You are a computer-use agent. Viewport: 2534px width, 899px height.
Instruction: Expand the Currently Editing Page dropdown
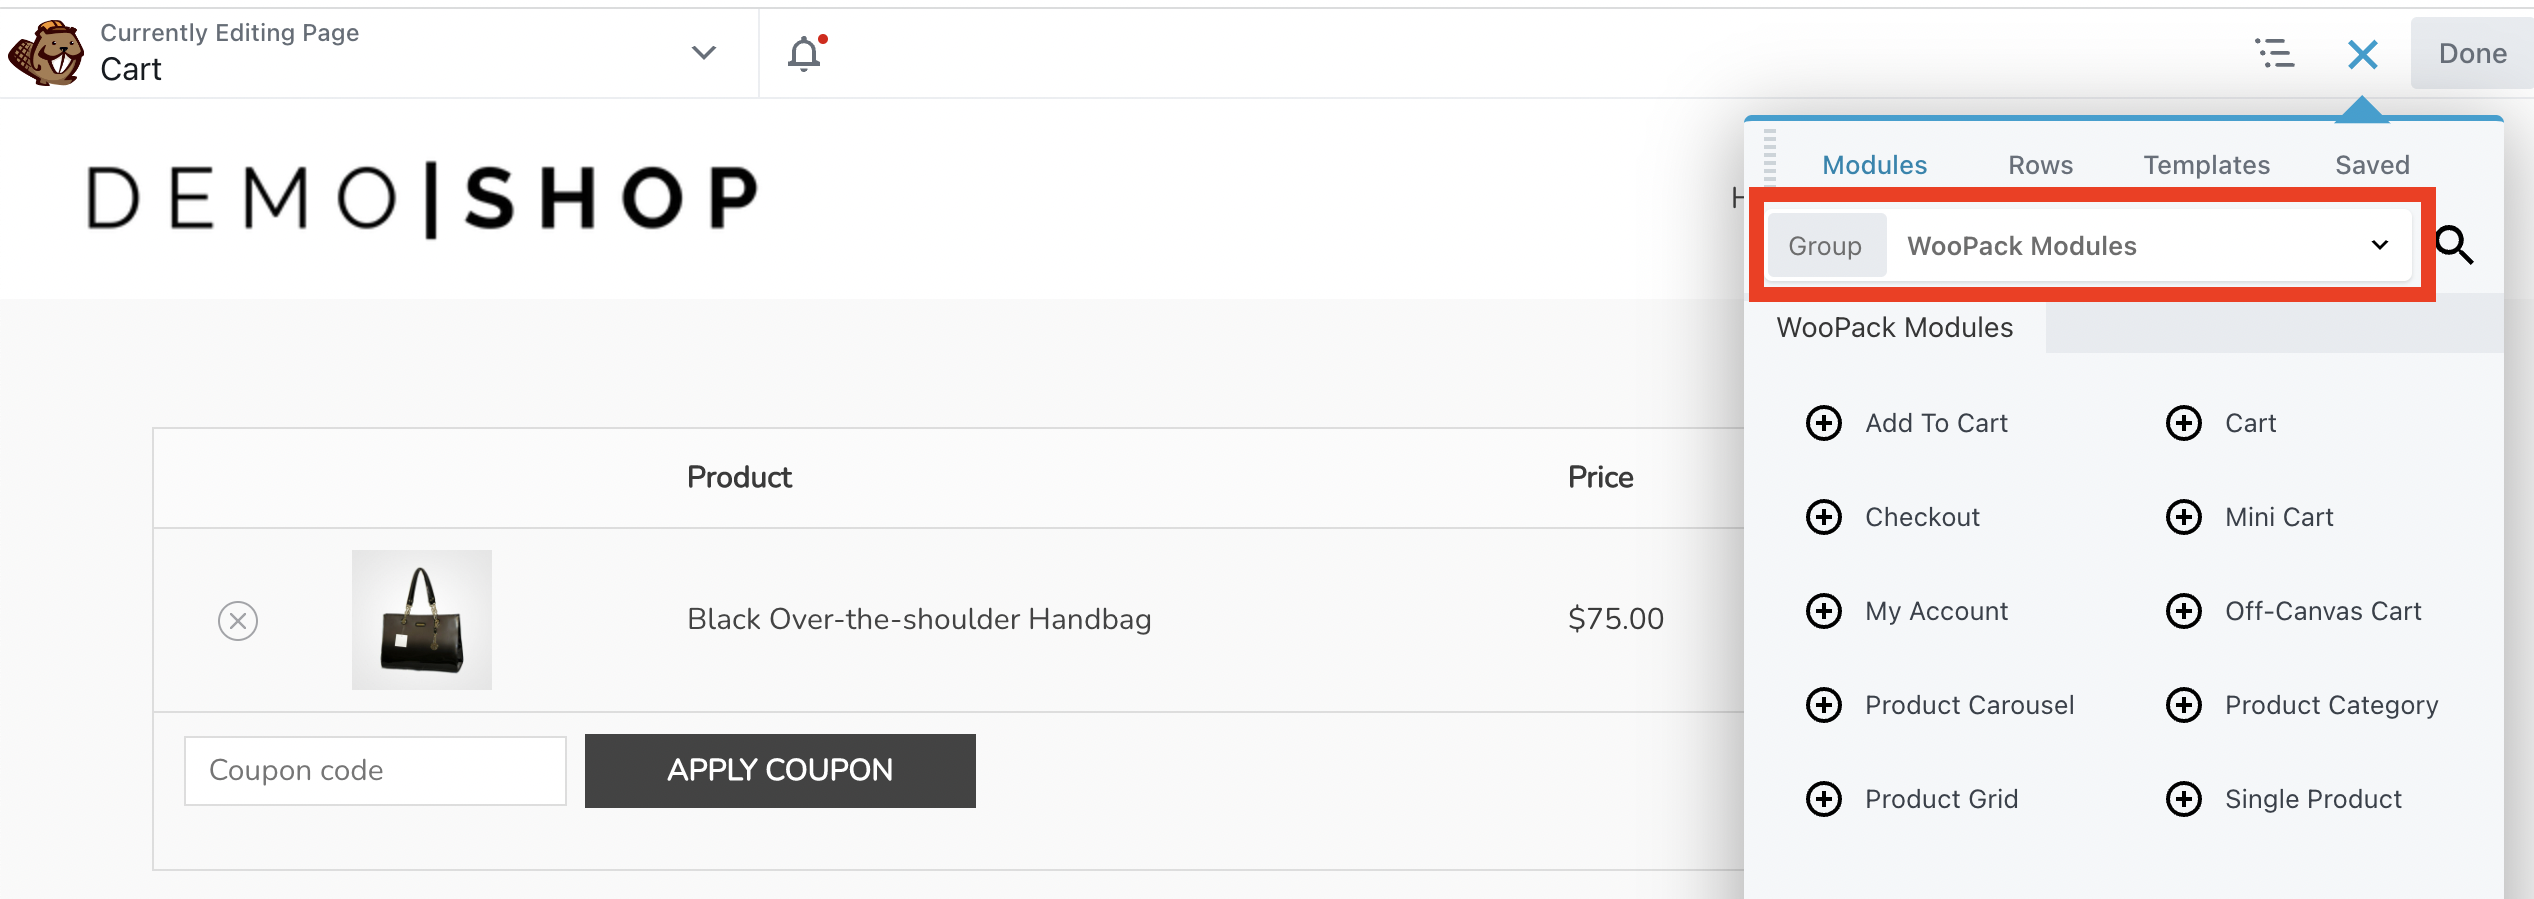pos(703,54)
